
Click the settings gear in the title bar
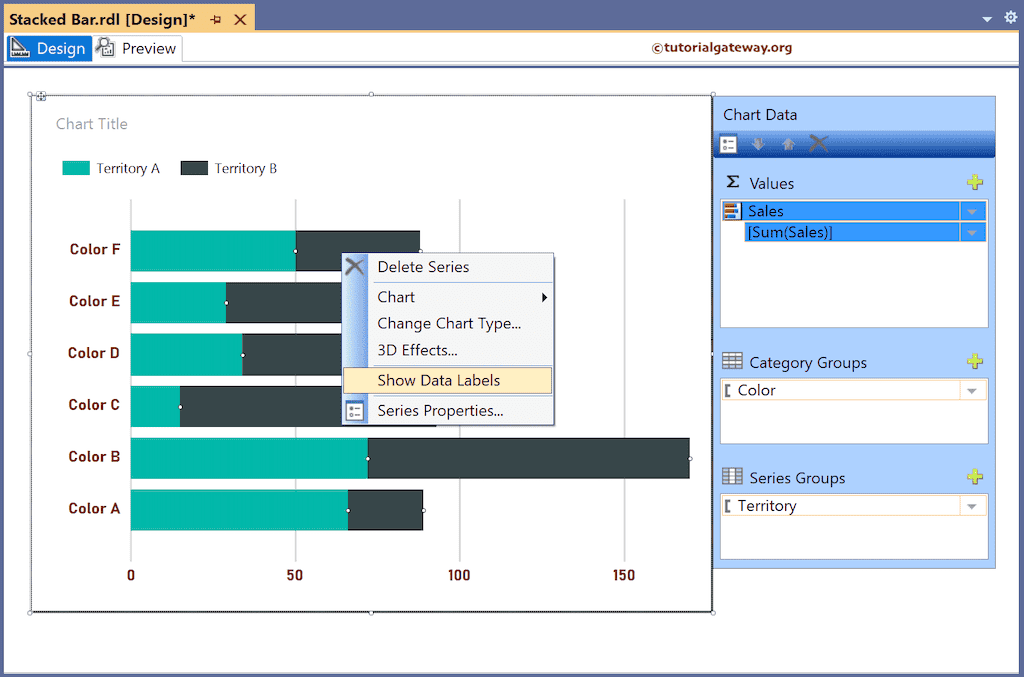tap(1009, 17)
